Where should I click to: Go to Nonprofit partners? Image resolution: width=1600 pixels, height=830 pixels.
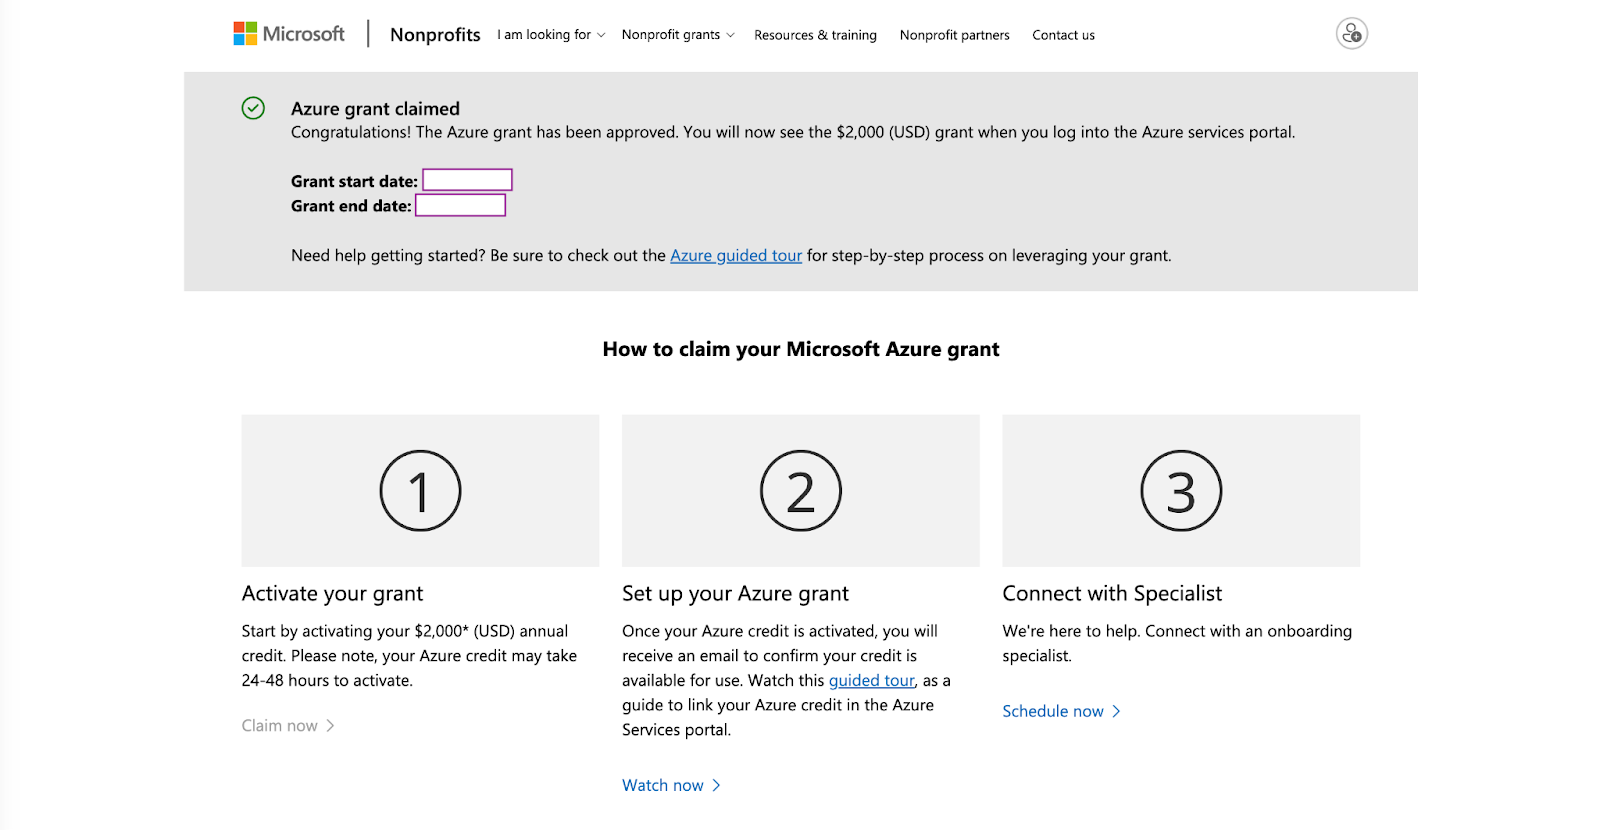click(x=954, y=35)
